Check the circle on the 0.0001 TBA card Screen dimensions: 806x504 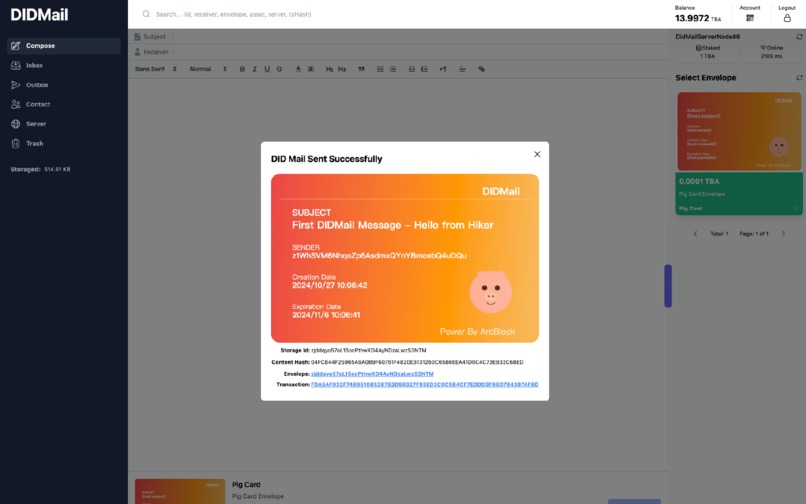[x=796, y=208]
